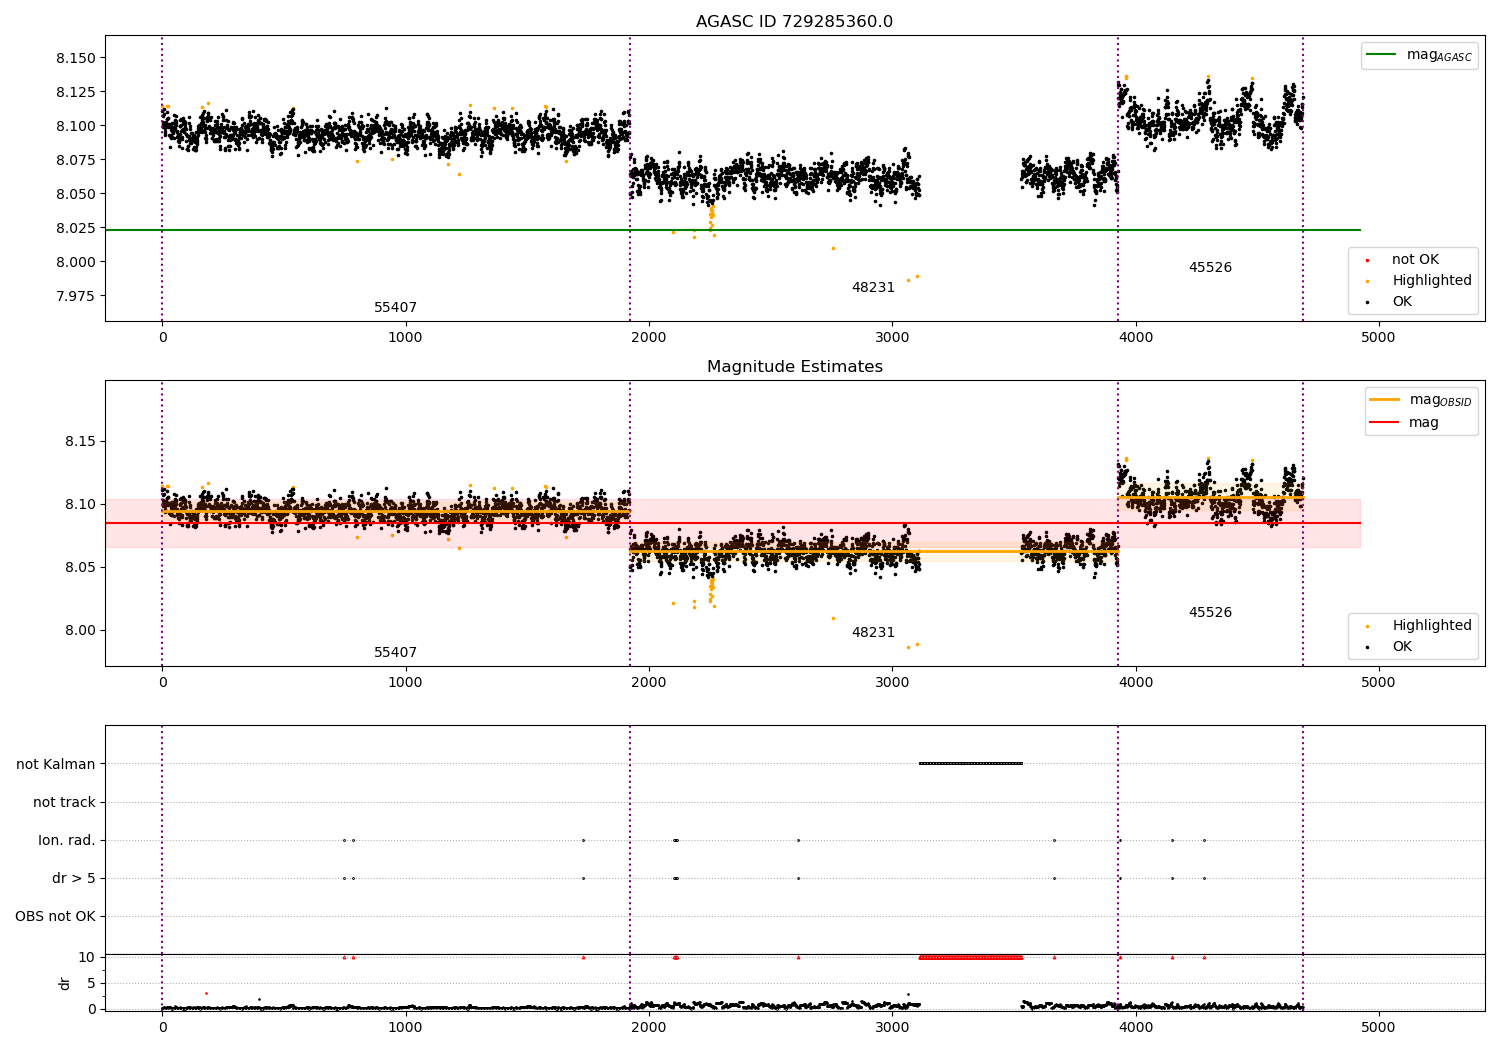Click the dr axis tick labeled 10

(87, 958)
